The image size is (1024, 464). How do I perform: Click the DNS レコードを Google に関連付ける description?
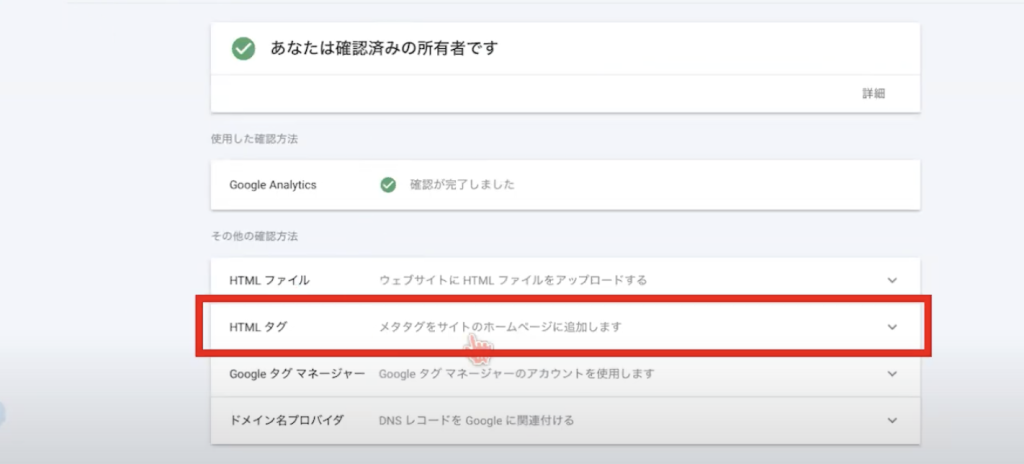(476, 420)
